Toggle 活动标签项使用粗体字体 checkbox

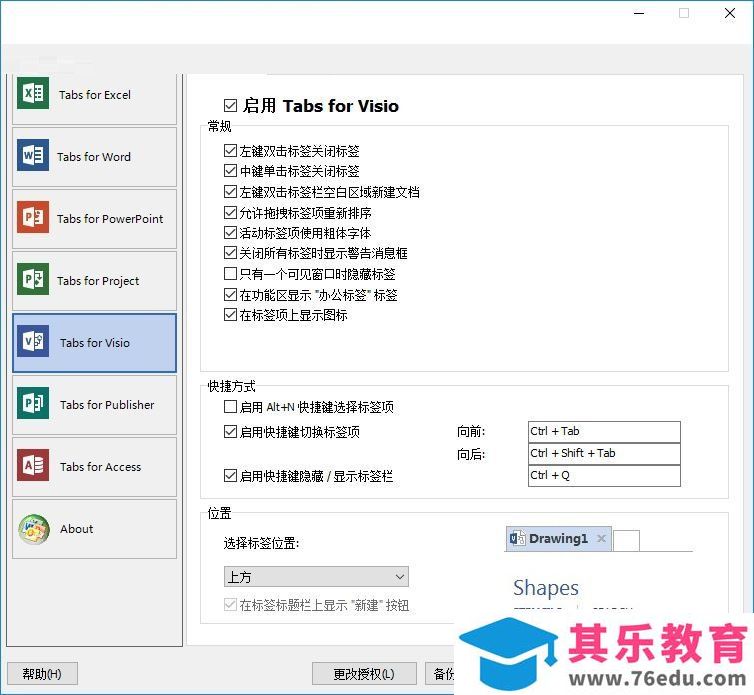(x=230, y=233)
